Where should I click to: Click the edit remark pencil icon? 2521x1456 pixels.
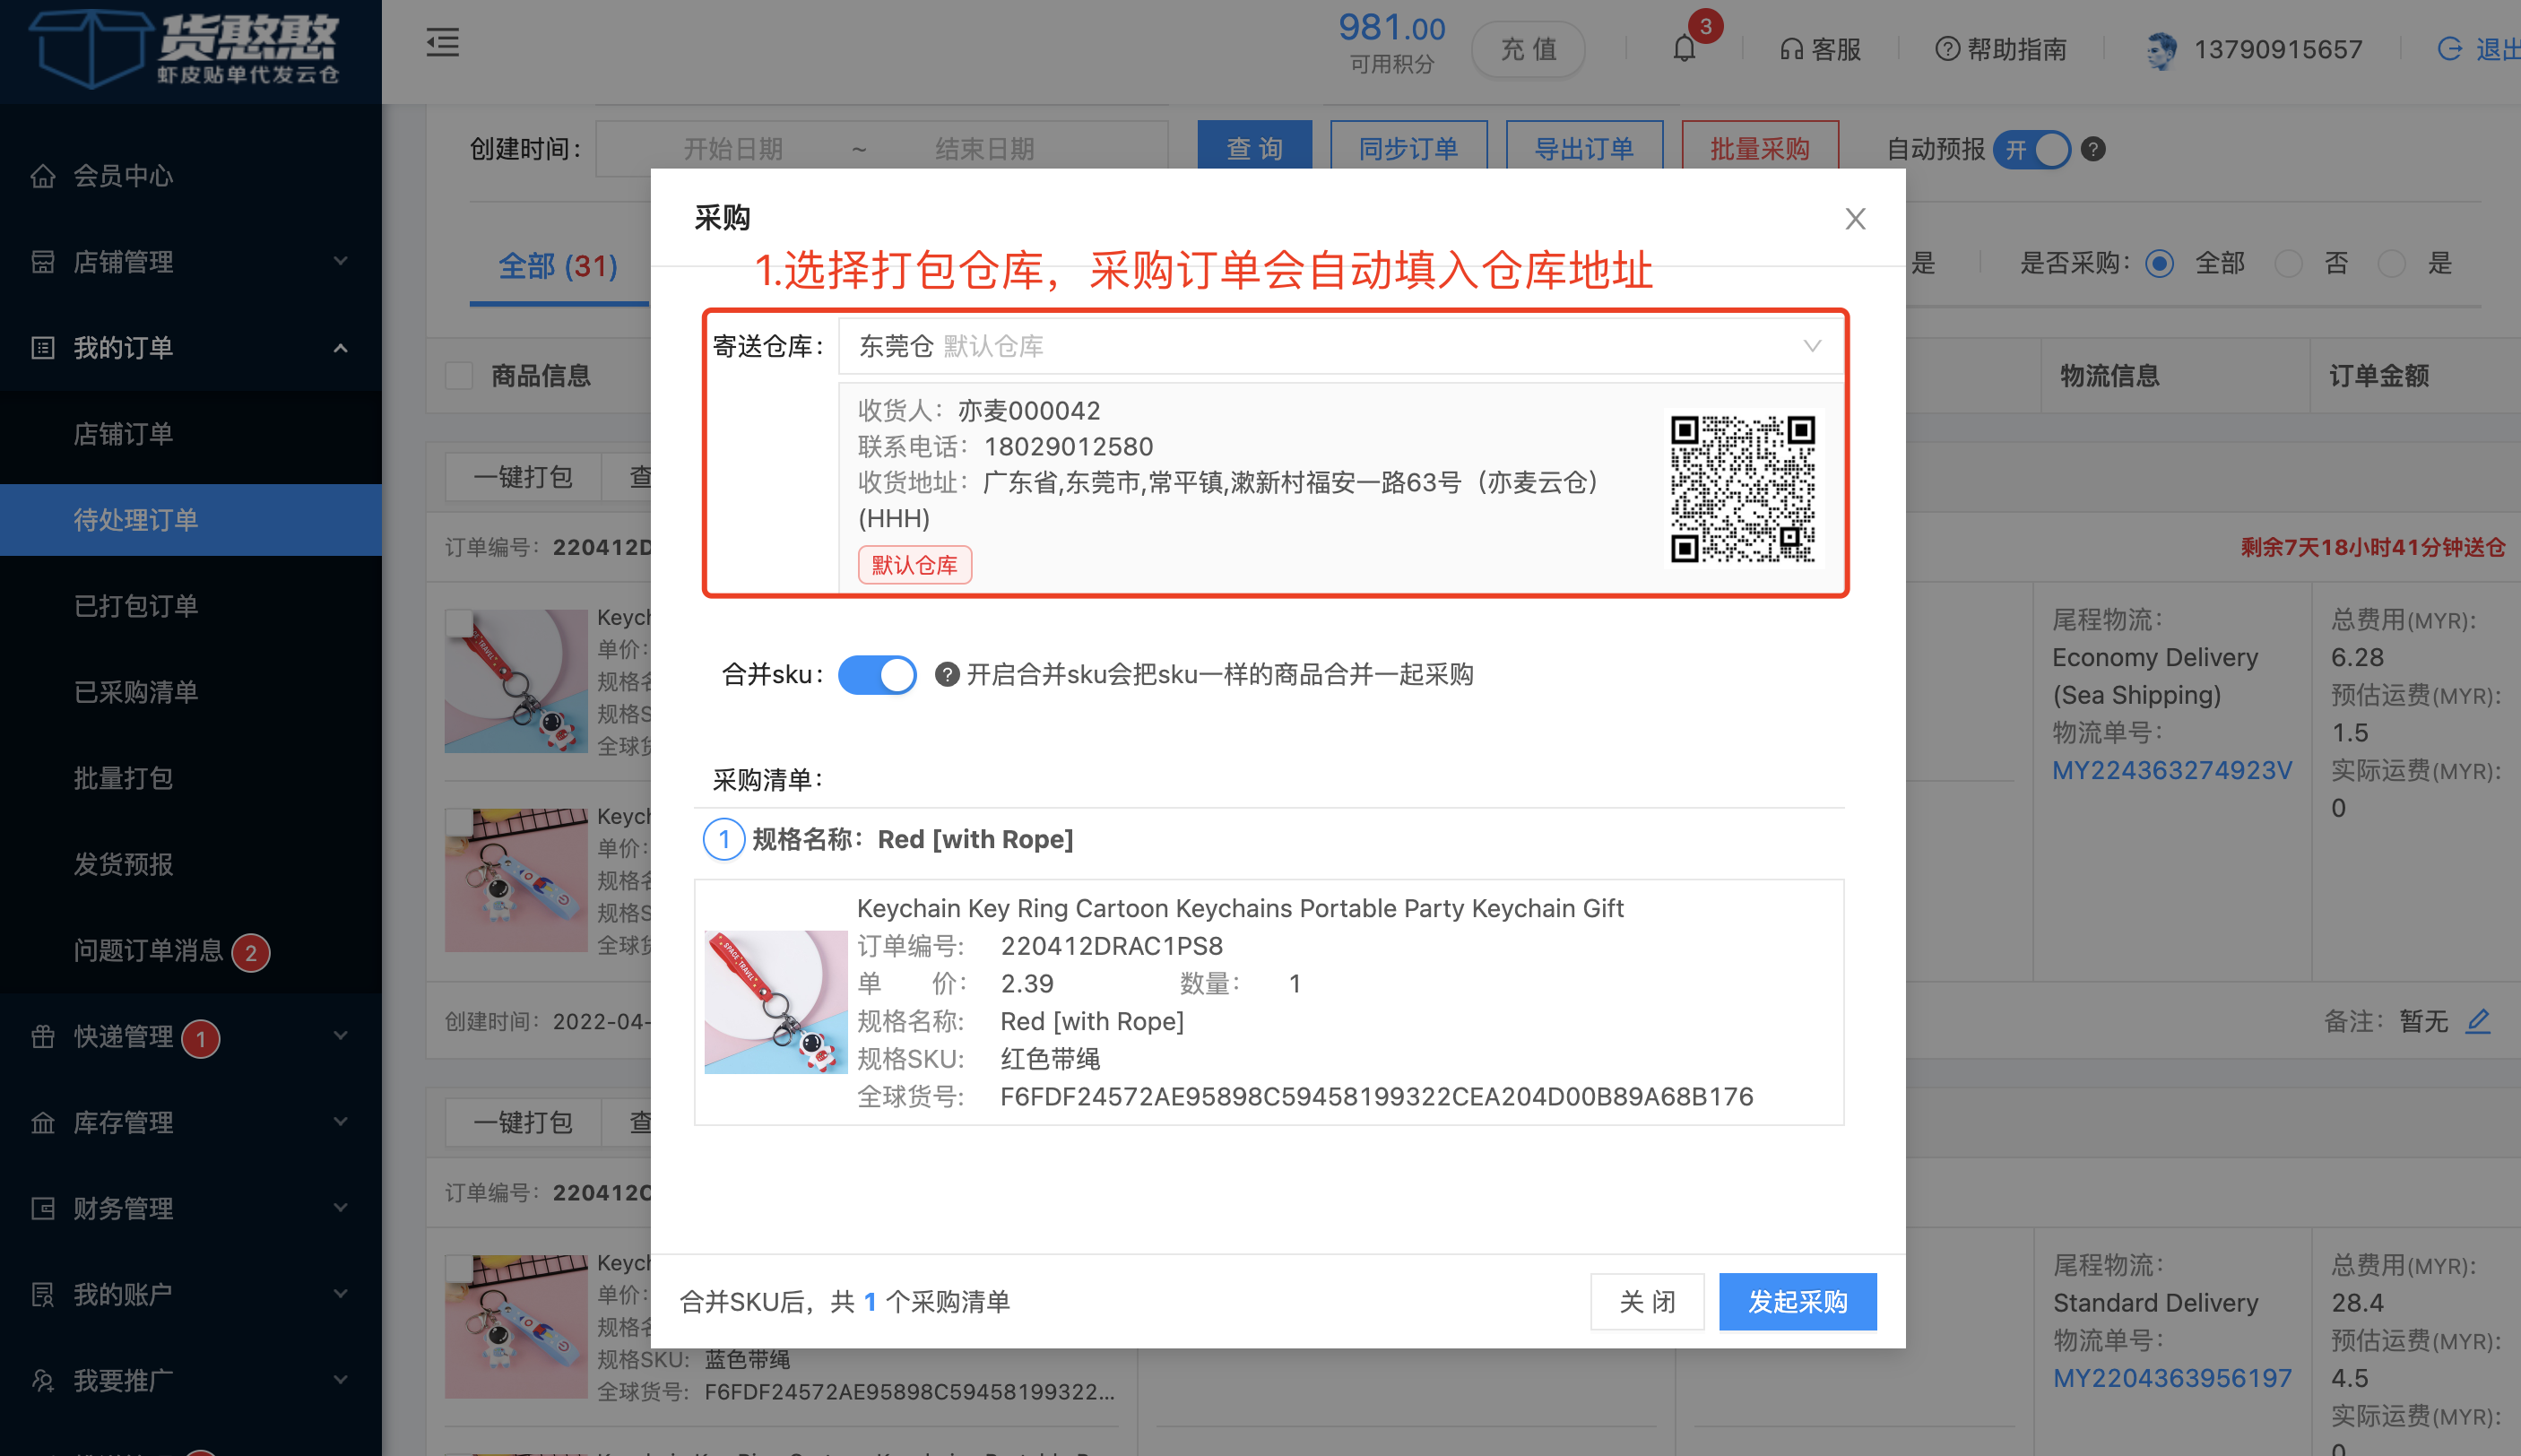pyautogui.click(x=2478, y=1021)
